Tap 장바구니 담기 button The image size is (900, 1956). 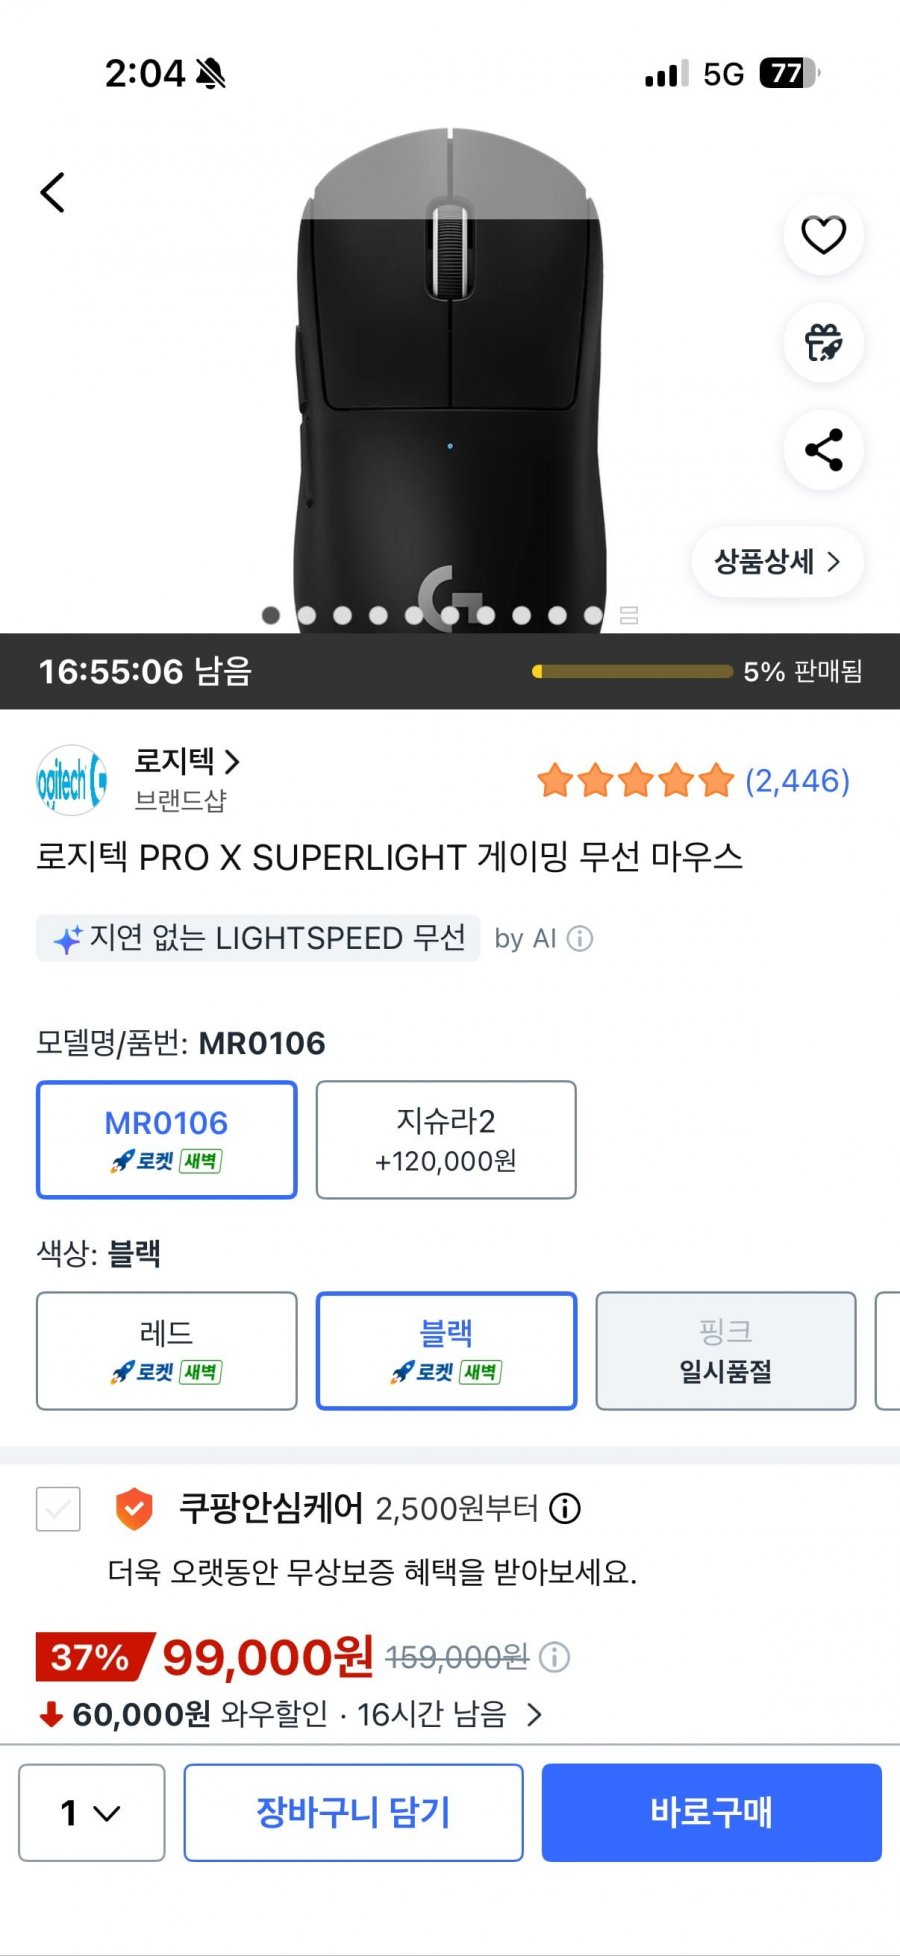click(353, 1812)
